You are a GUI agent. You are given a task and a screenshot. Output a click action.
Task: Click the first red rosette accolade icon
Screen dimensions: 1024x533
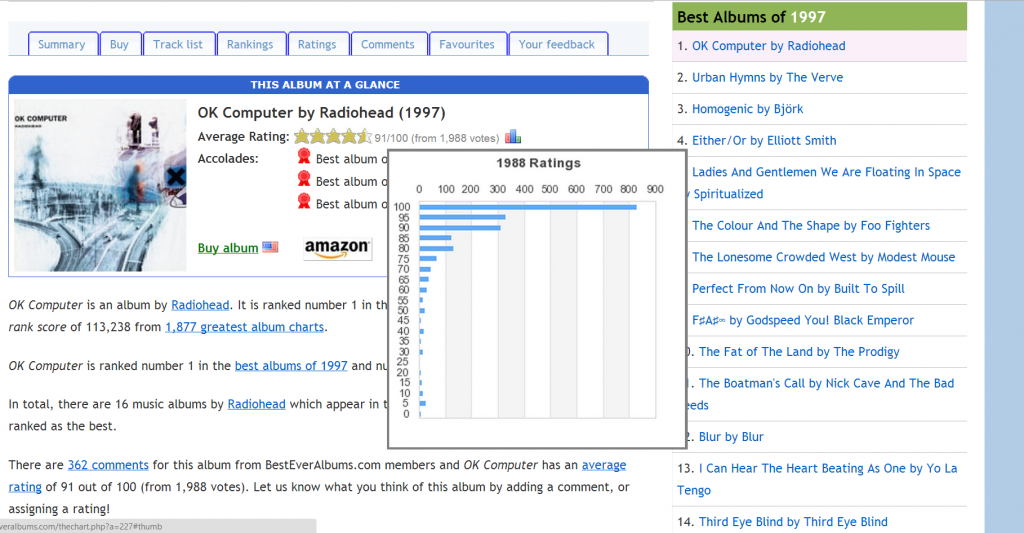pos(304,157)
